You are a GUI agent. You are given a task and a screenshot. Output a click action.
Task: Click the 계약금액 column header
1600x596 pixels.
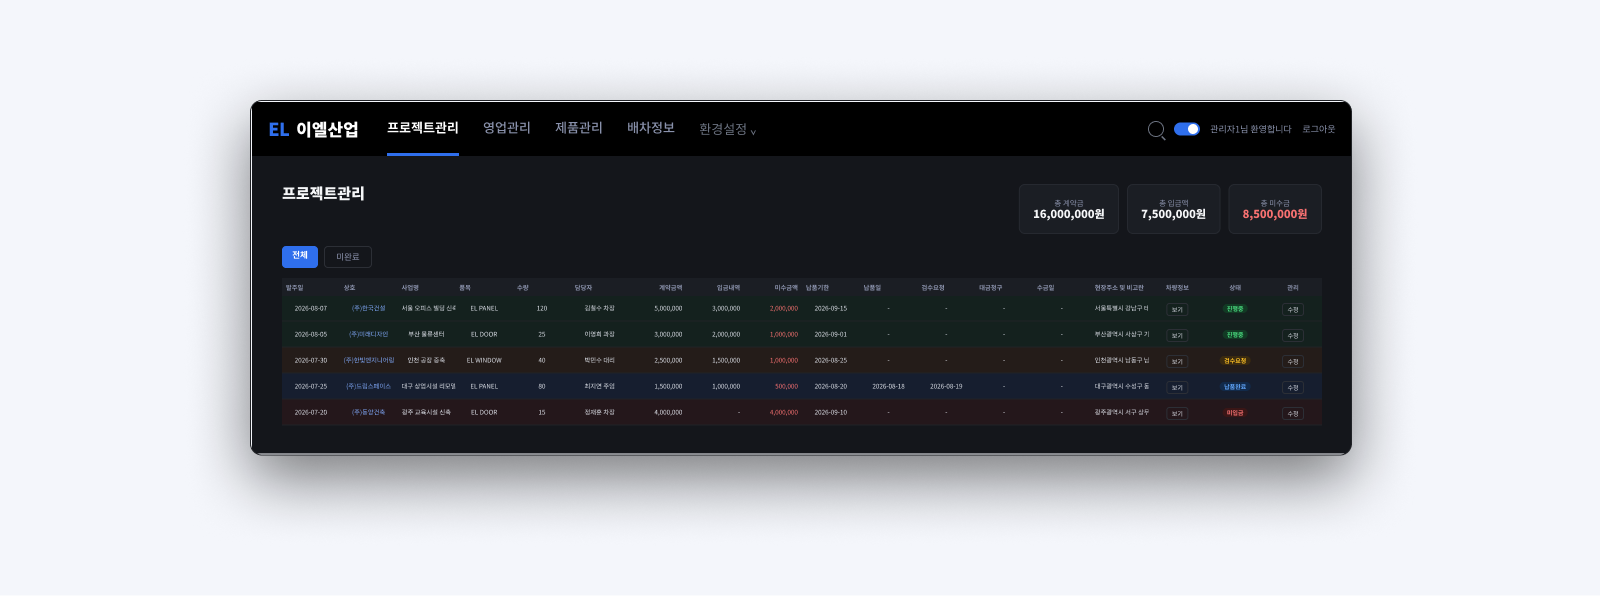coord(671,288)
